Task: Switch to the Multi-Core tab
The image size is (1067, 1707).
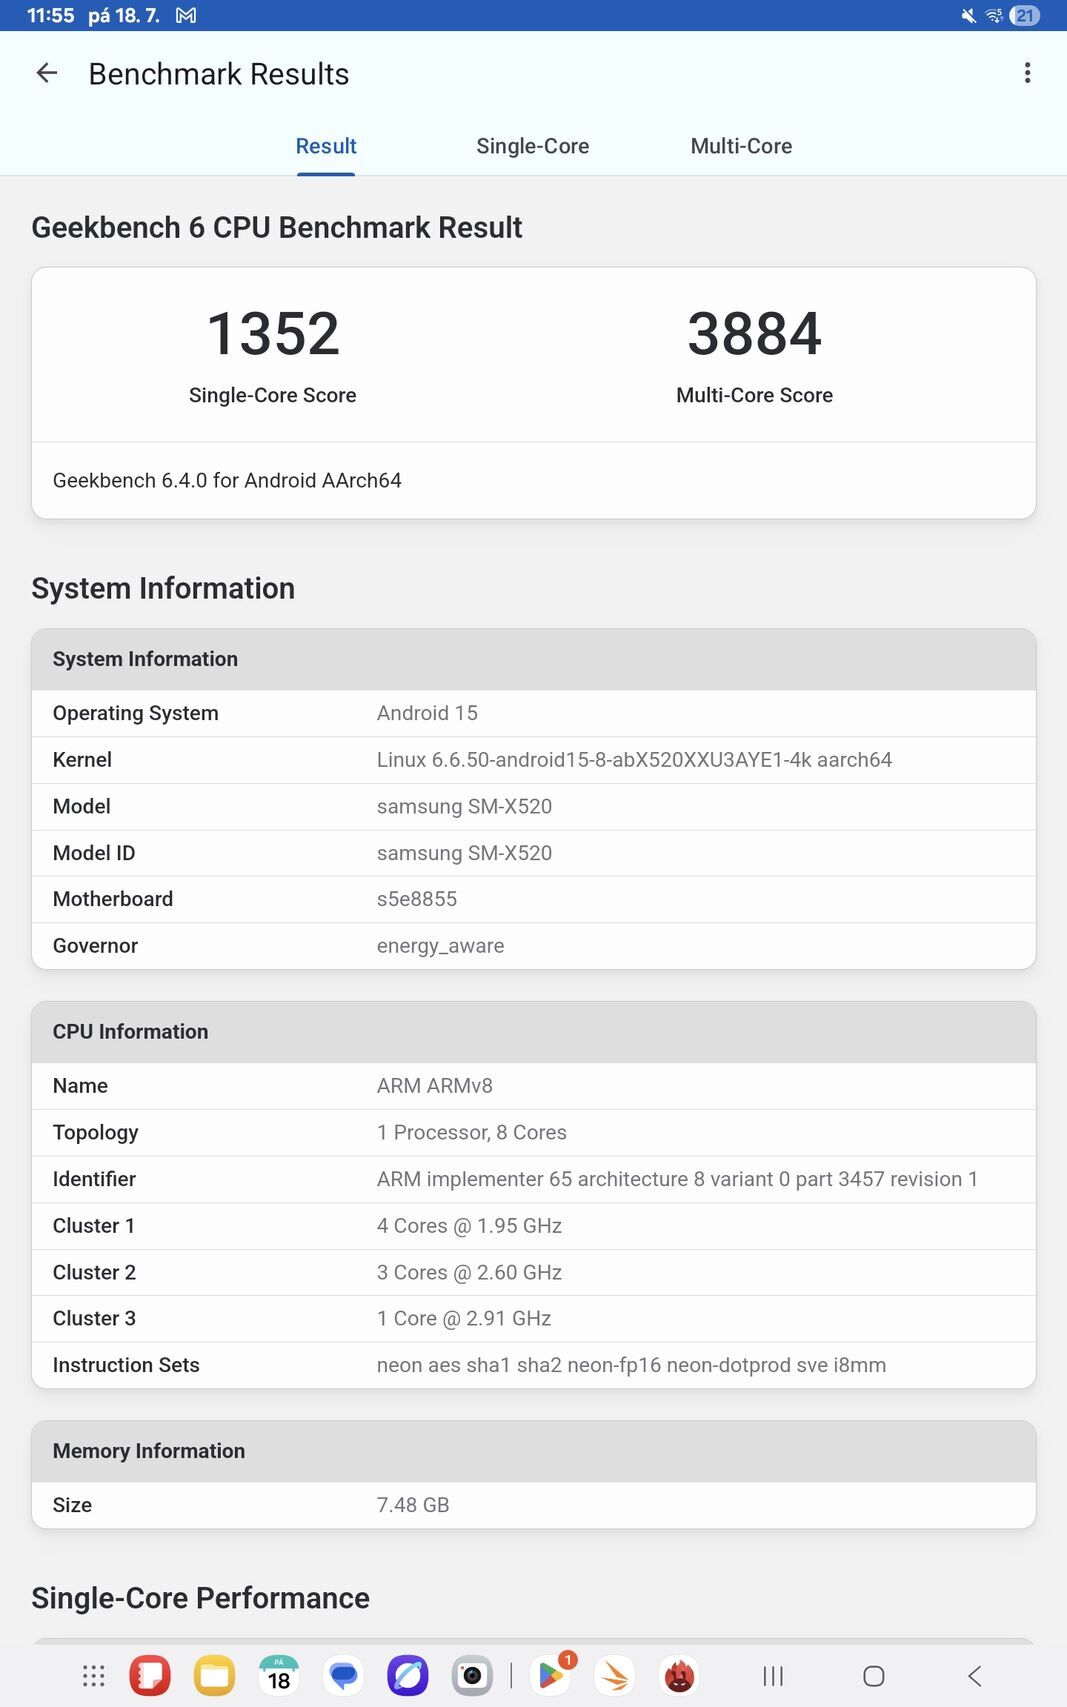Action: 741,146
